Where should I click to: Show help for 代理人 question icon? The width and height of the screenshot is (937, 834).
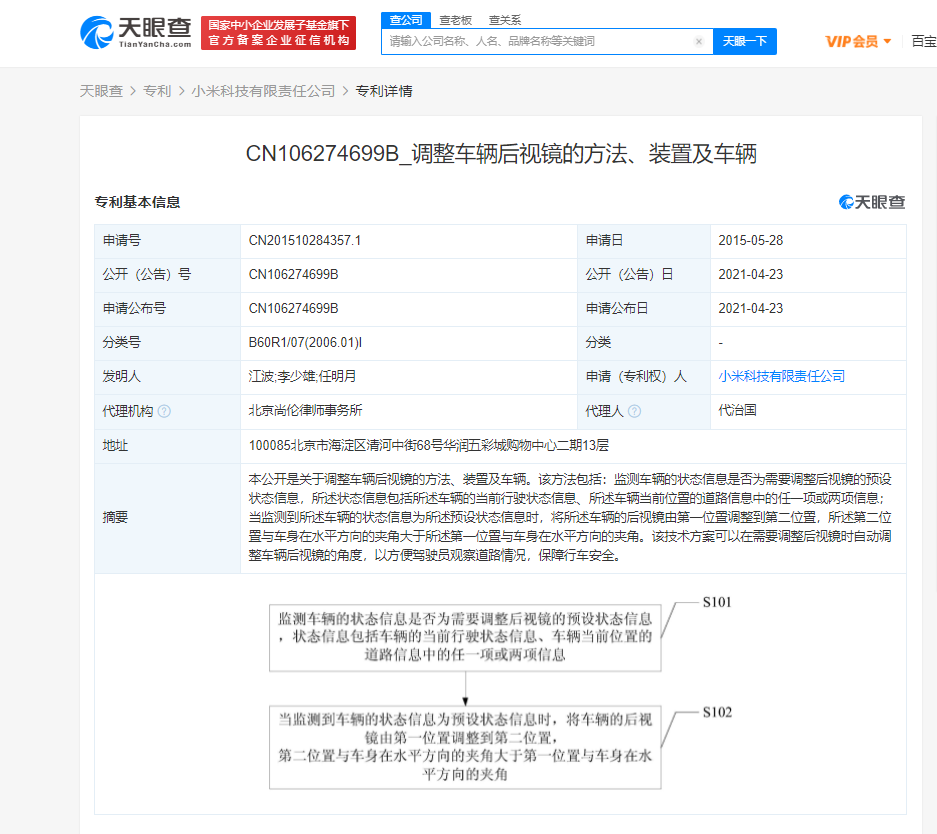[635, 411]
